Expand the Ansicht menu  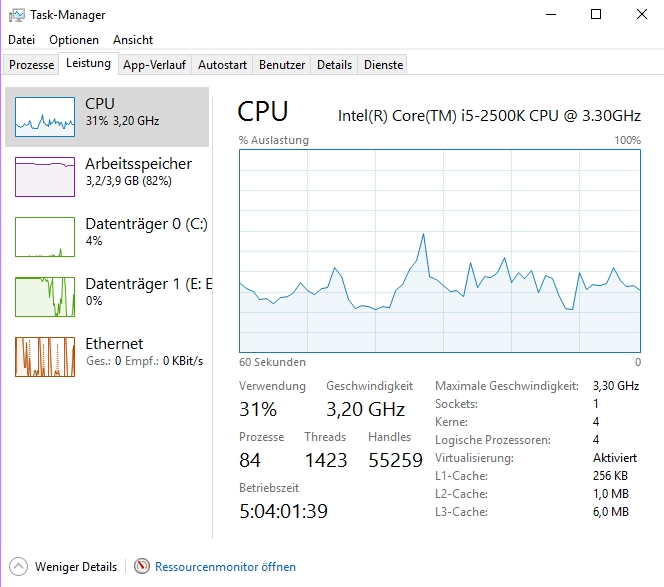pyautogui.click(x=133, y=40)
